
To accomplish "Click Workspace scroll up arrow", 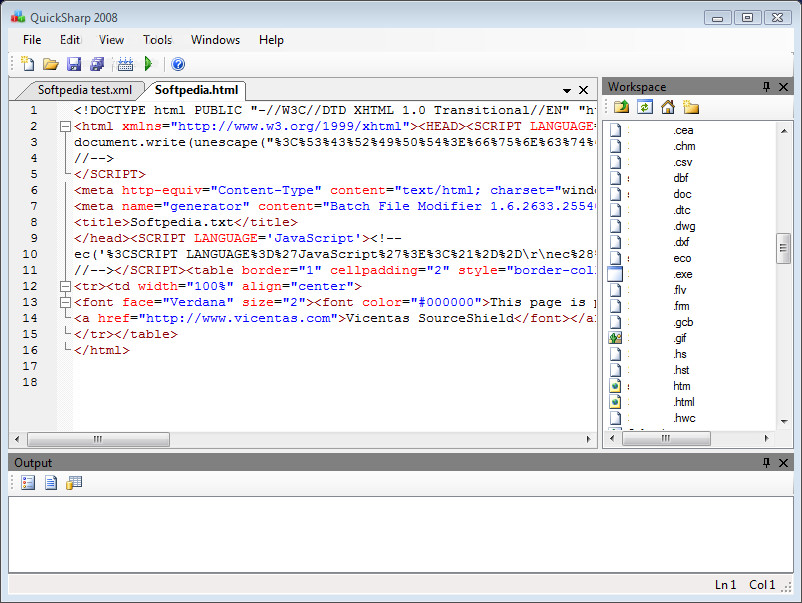I will [x=784, y=131].
